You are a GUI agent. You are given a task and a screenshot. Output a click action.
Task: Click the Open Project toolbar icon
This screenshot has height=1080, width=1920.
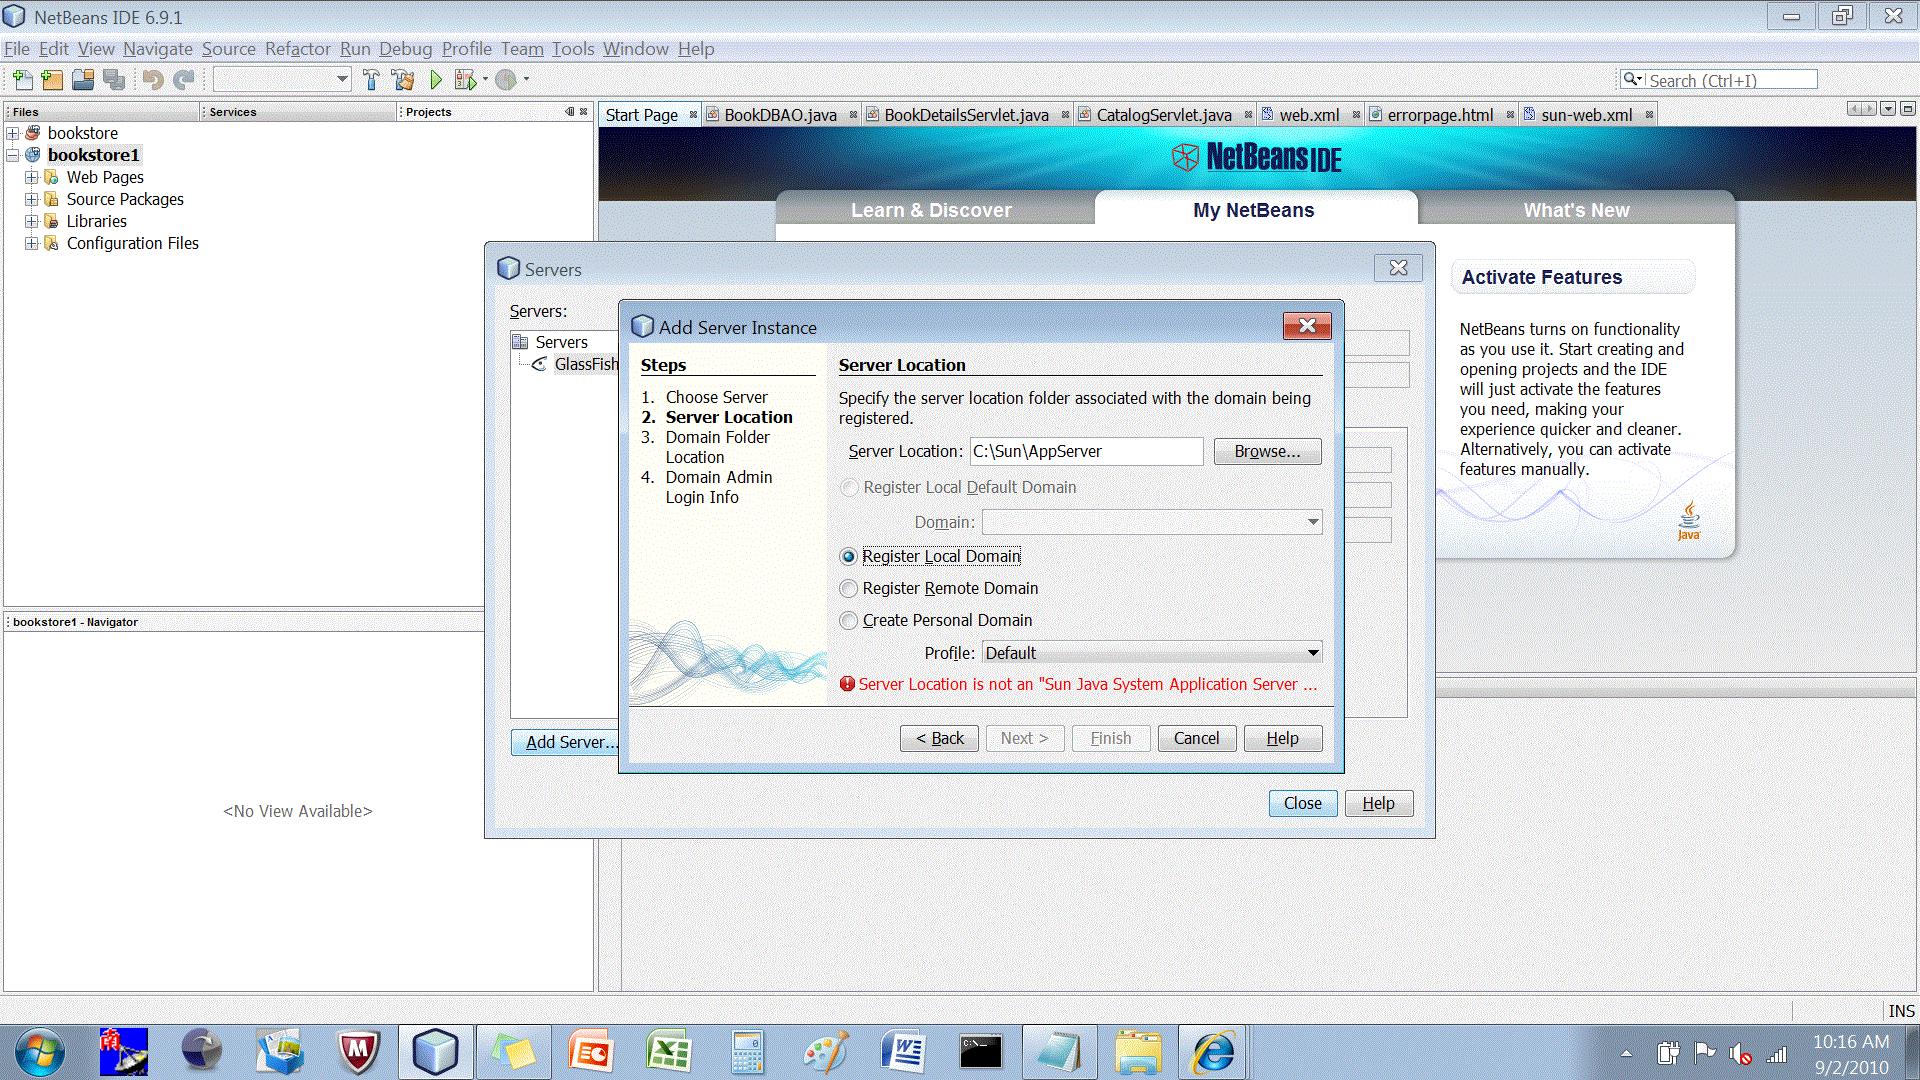tap(83, 80)
